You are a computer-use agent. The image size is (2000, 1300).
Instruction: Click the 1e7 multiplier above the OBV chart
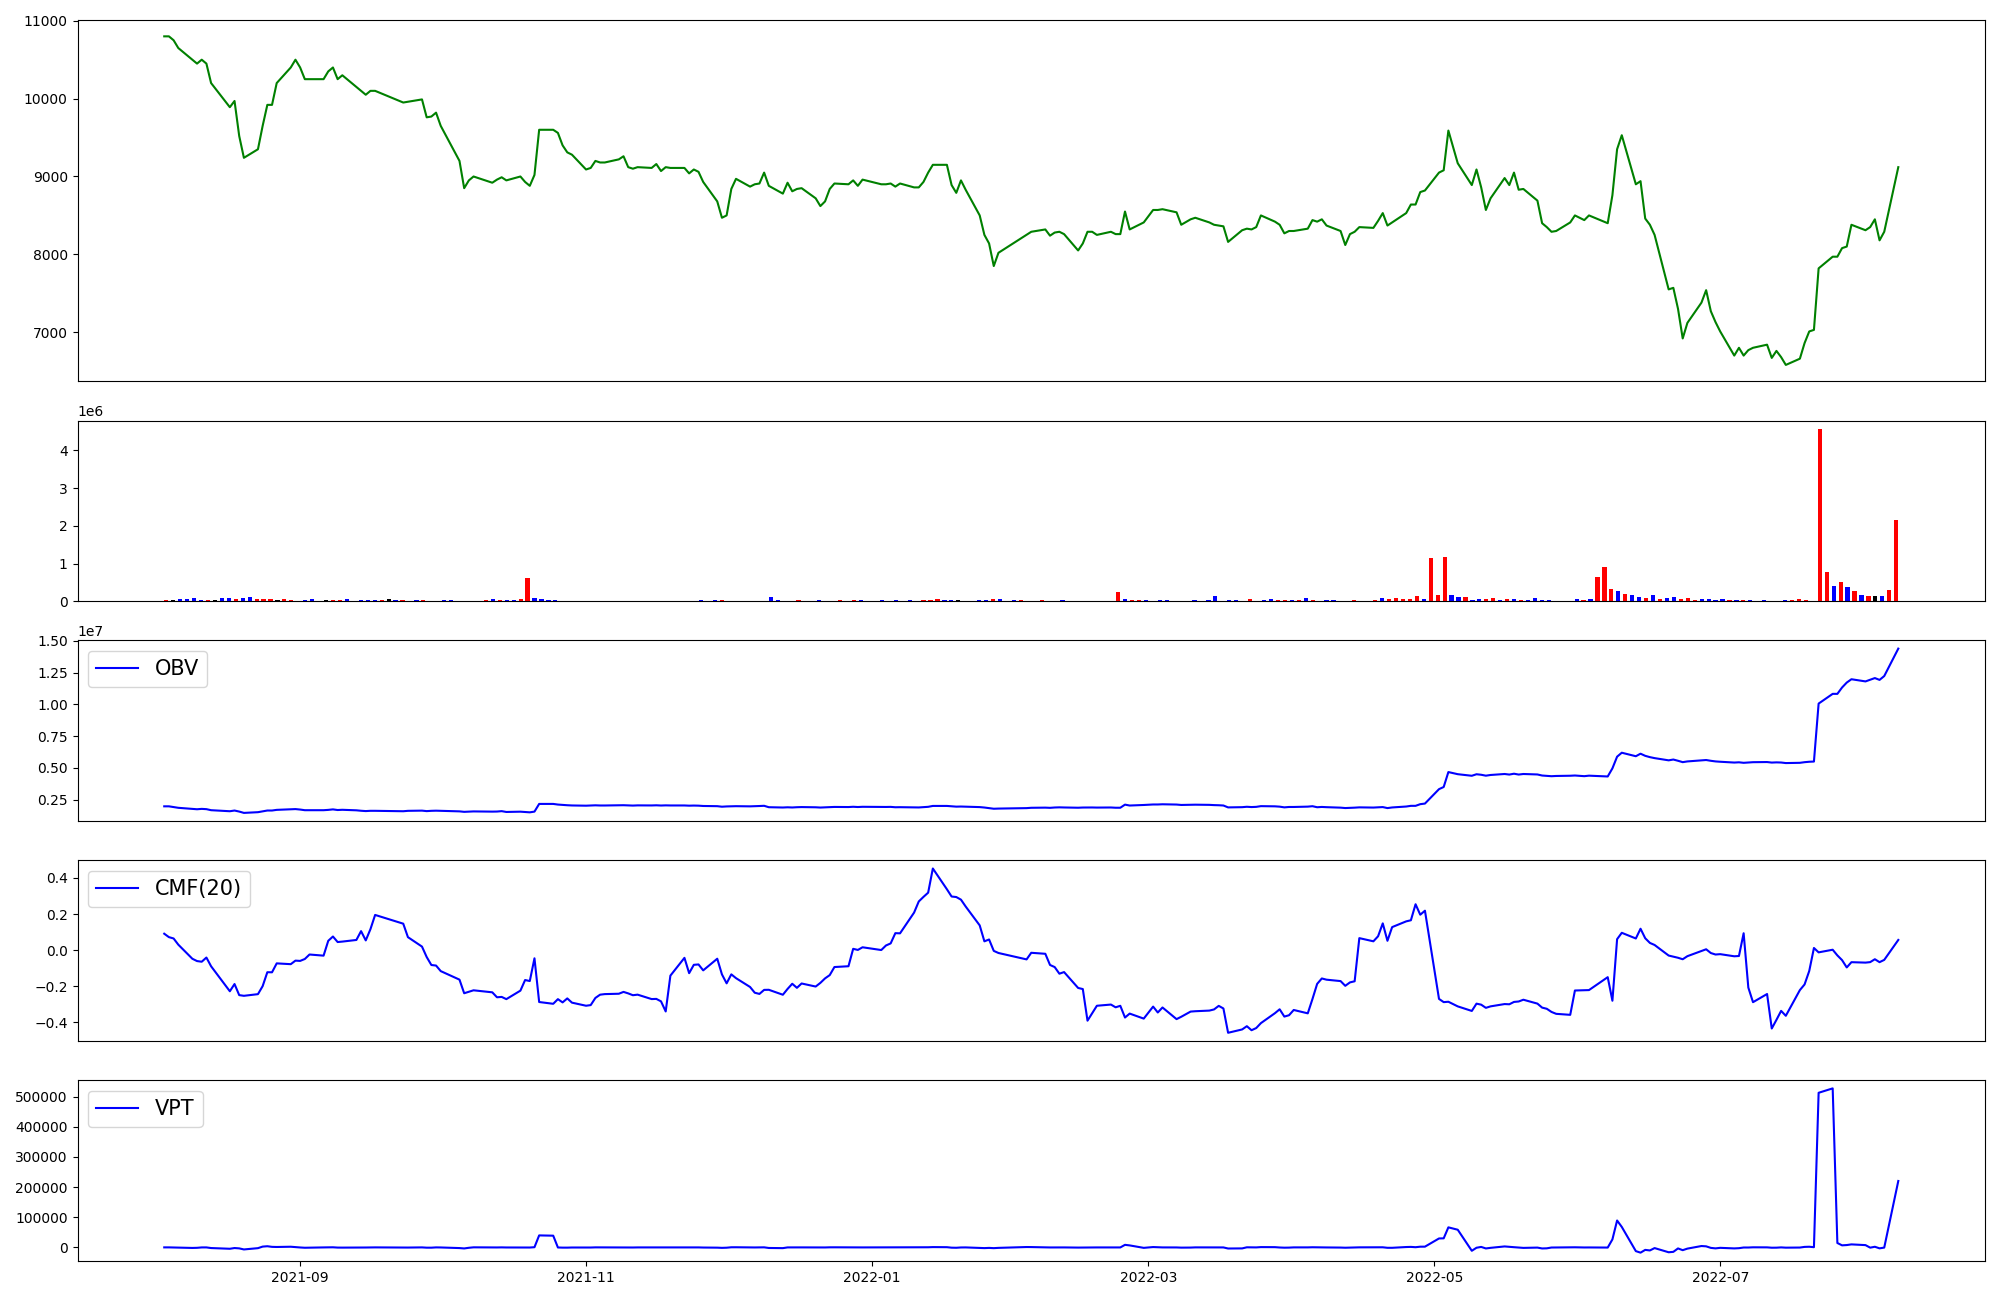point(91,631)
